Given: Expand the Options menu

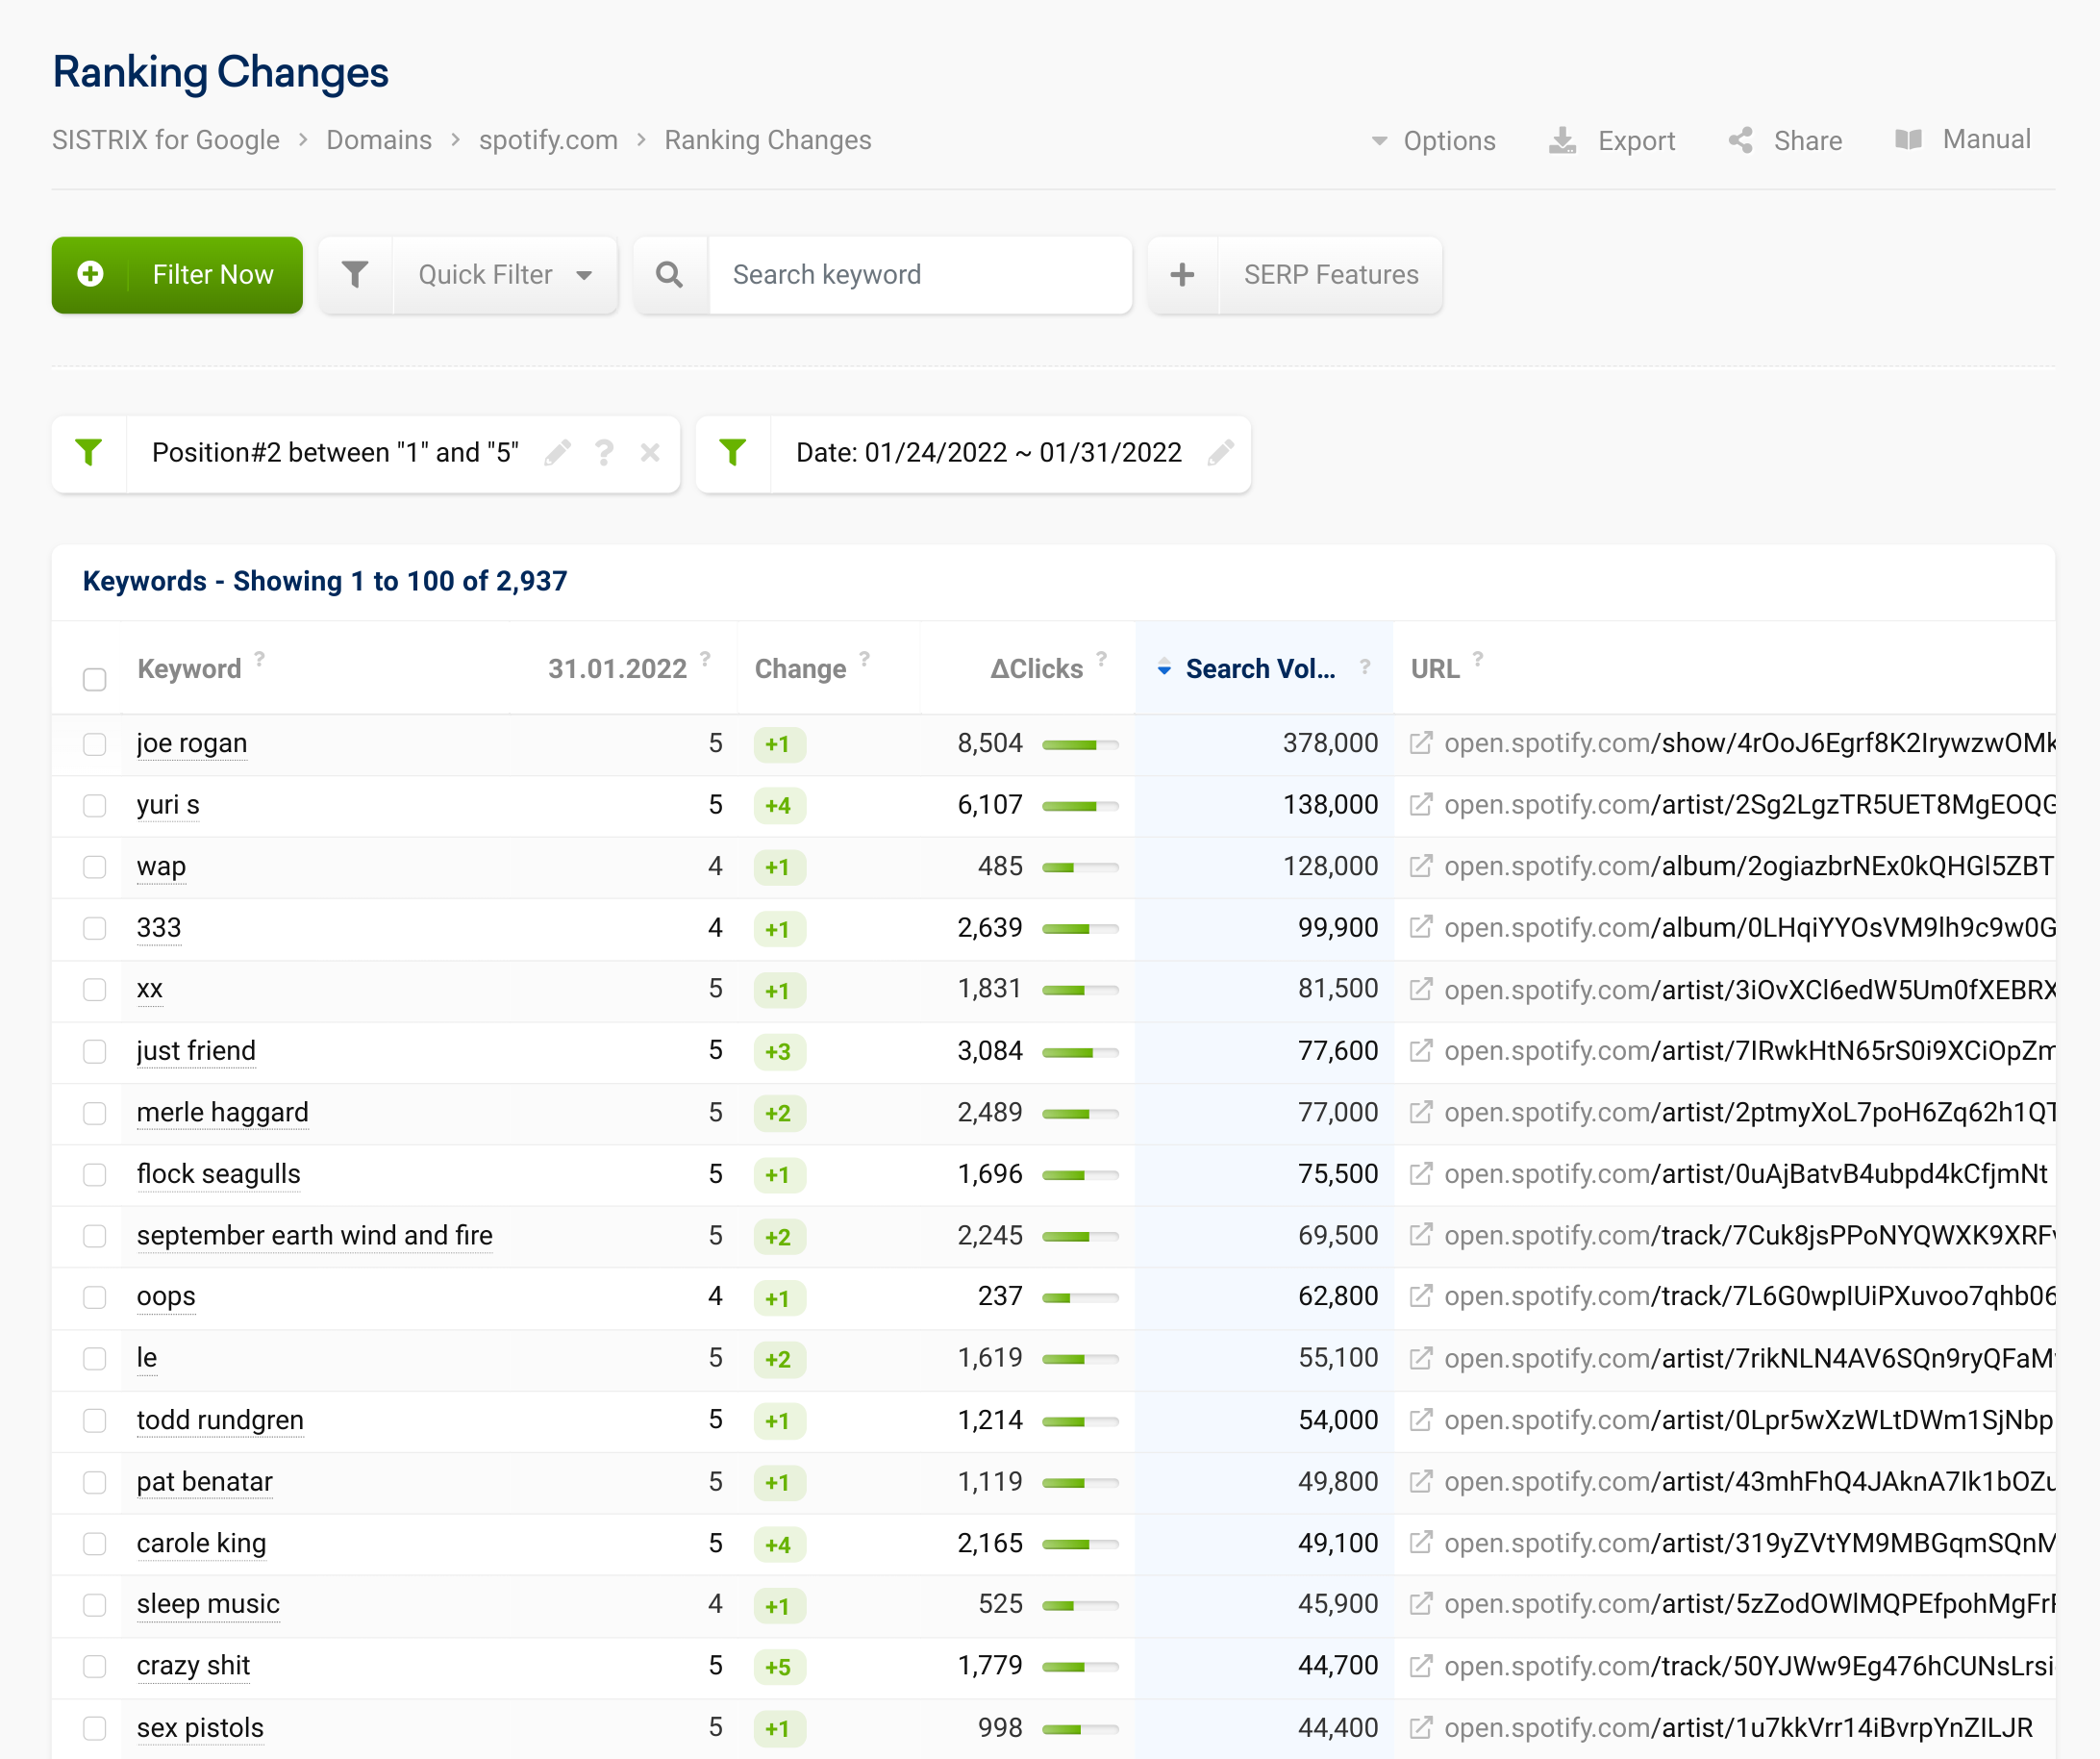Looking at the screenshot, I should (1433, 141).
